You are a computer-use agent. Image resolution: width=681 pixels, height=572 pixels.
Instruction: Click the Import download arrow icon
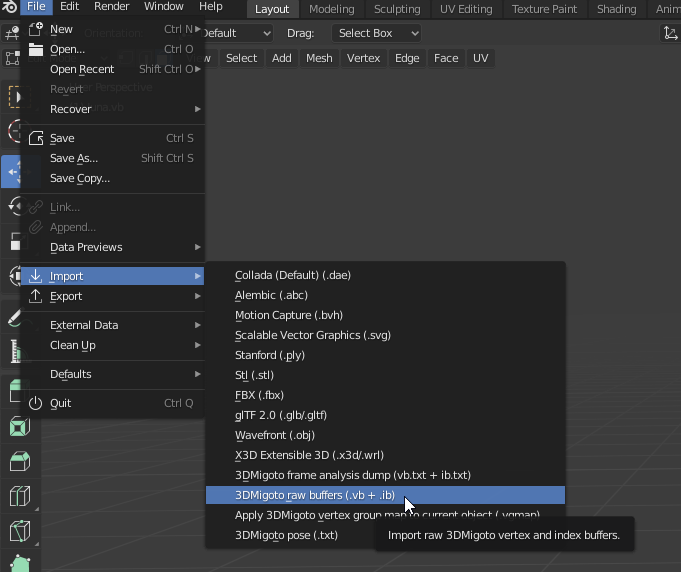click(x=36, y=276)
